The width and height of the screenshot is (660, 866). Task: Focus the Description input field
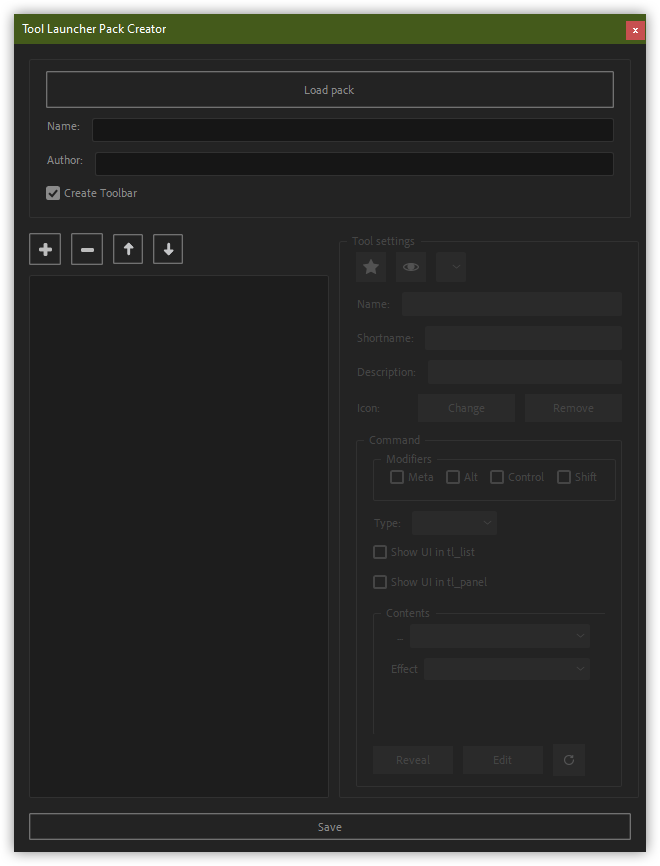(x=525, y=372)
